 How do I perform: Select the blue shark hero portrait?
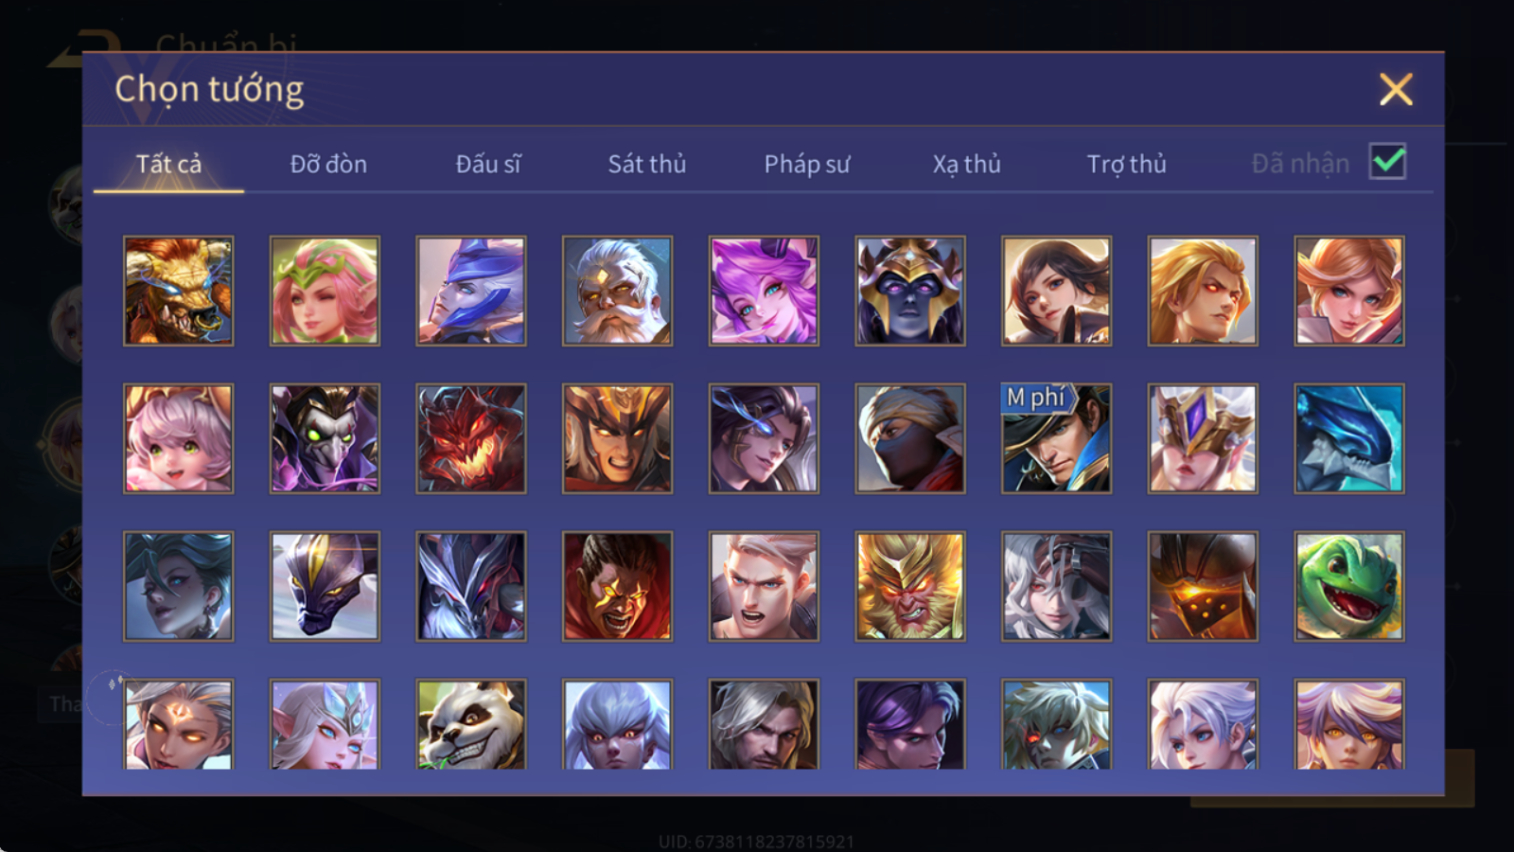tap(1349, 439)
